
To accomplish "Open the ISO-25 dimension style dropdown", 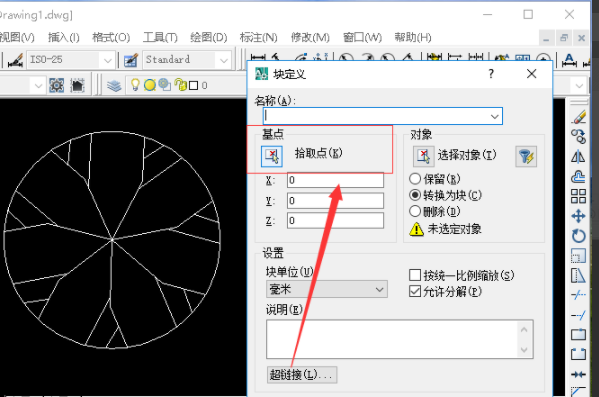I will coord(107,60).
